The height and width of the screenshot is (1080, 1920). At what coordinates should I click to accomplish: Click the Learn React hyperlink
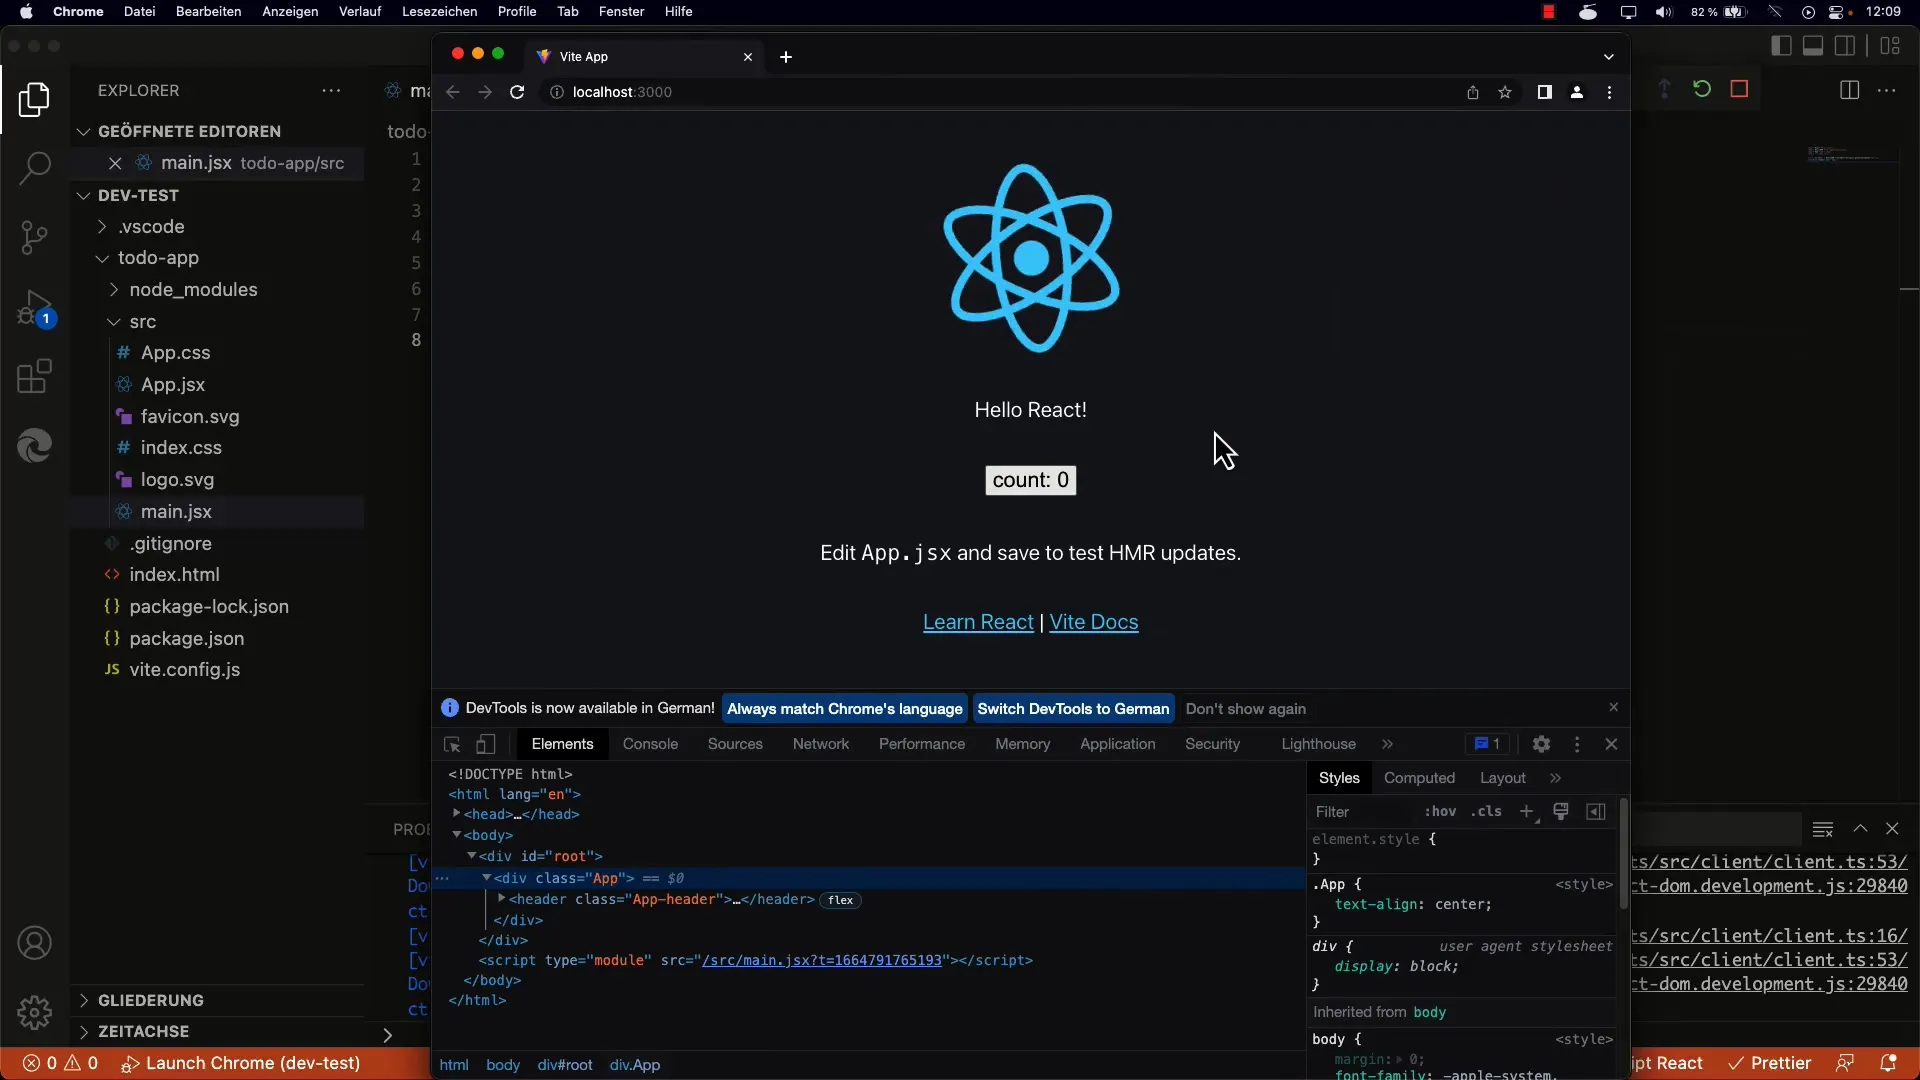click(978, 621)
